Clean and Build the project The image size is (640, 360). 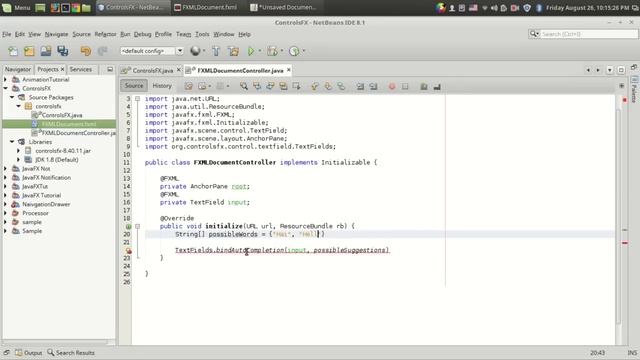point(233,51)
